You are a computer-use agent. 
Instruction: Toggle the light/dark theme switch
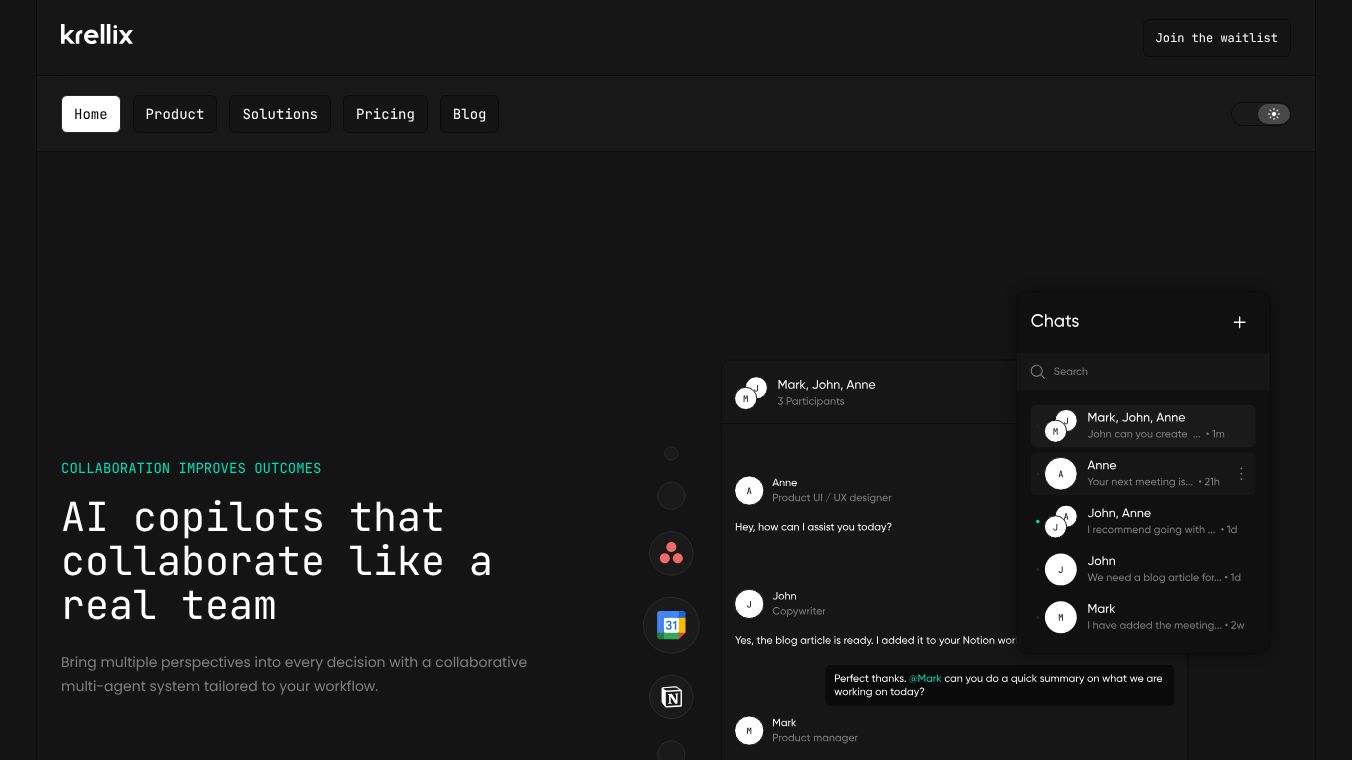[x=1261, y=114]
